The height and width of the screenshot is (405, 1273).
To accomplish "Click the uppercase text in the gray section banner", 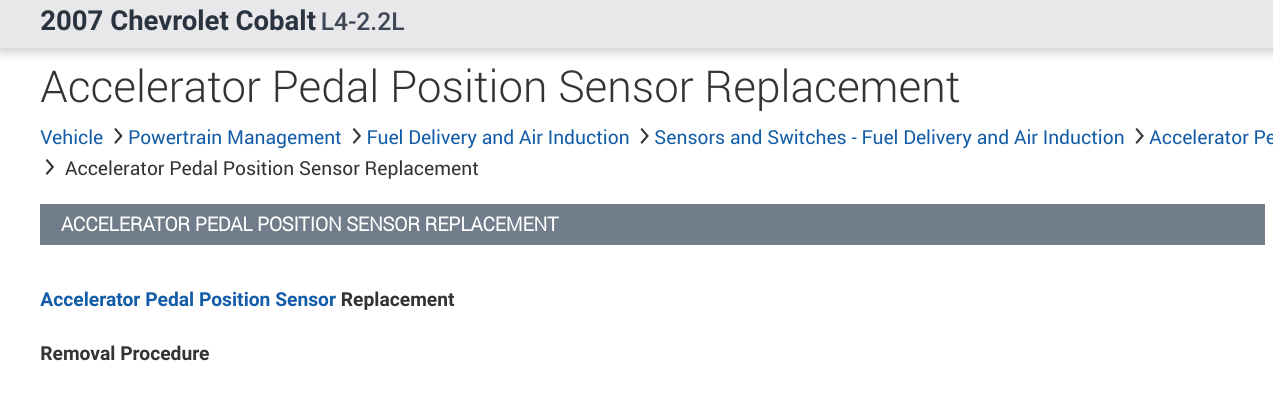I will point(310,224).
